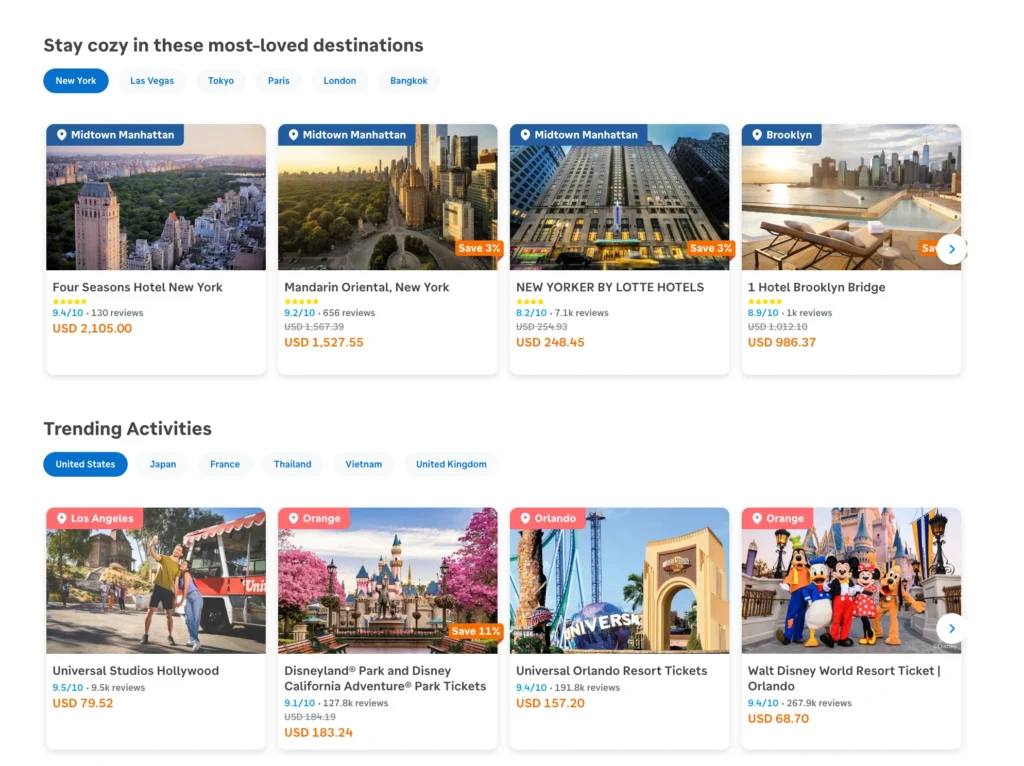Click the 8.2/10 · 7.1k reviews rating
The height and width of the screenshot is (766, 1024).
tap(562, 313)
